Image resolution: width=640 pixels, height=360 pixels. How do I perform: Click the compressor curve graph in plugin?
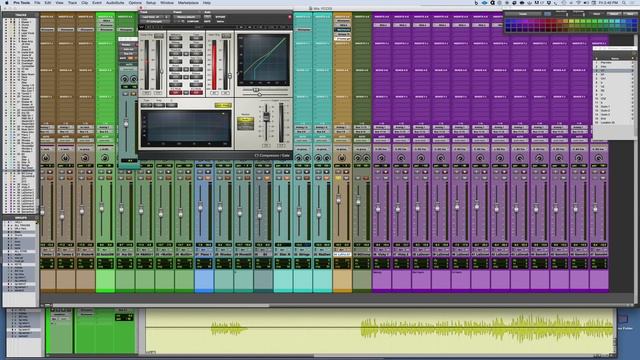(263, 60)
